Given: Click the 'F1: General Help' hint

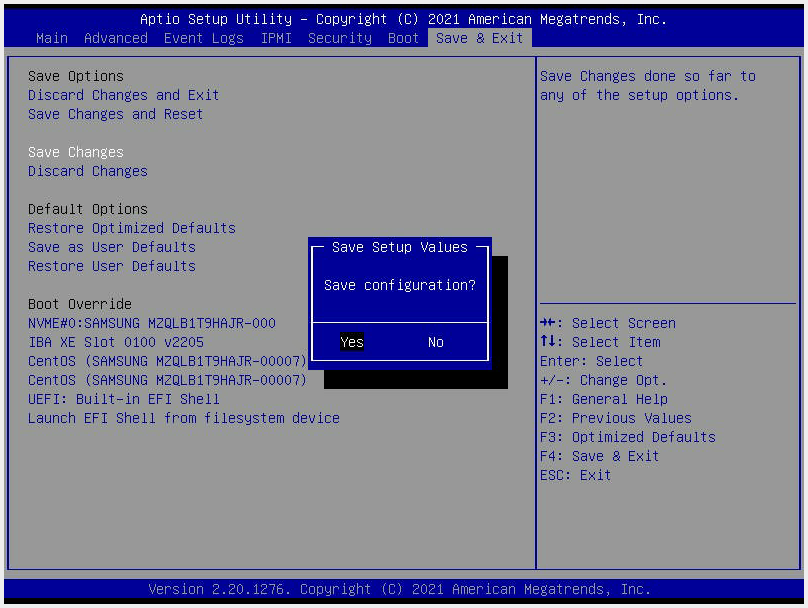Looking at the screenshot, I should coord(604,399).
